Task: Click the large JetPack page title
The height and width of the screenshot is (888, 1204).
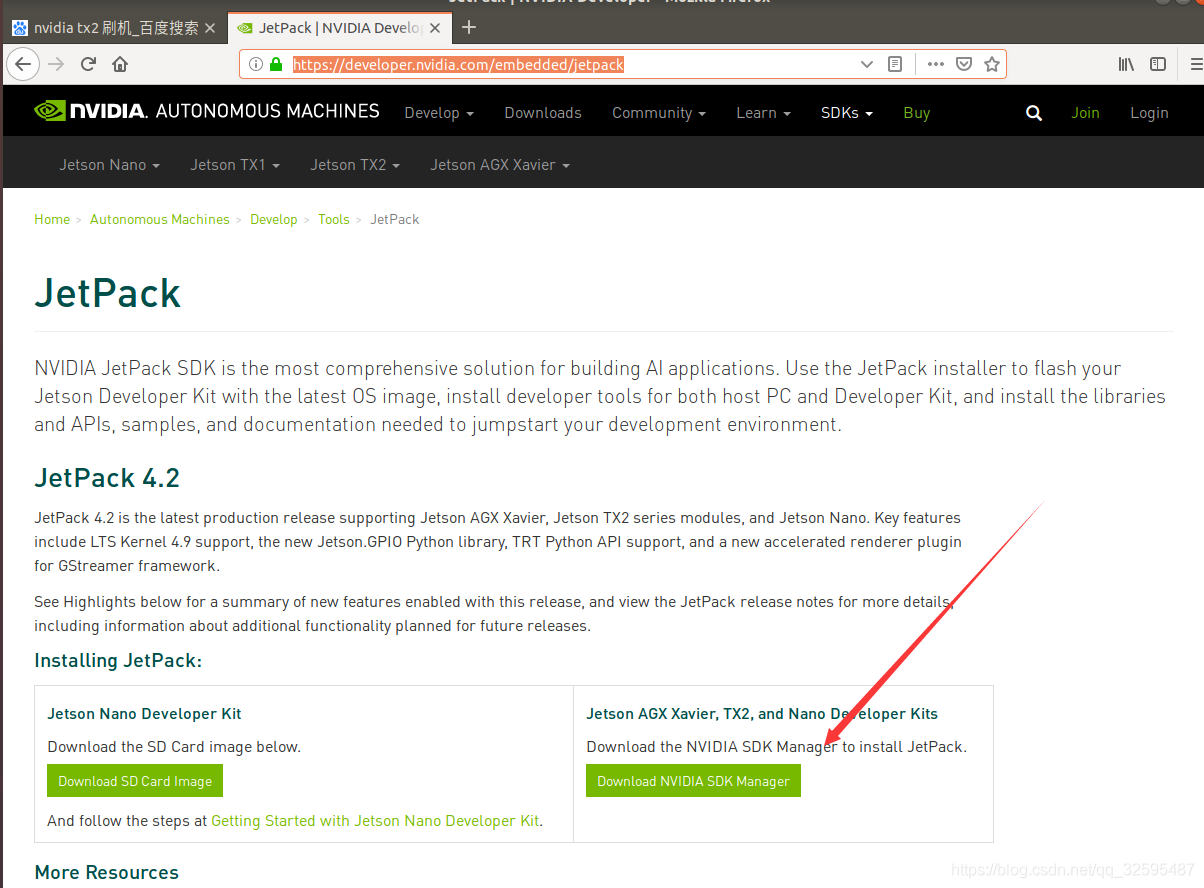Action: [108, 293]
